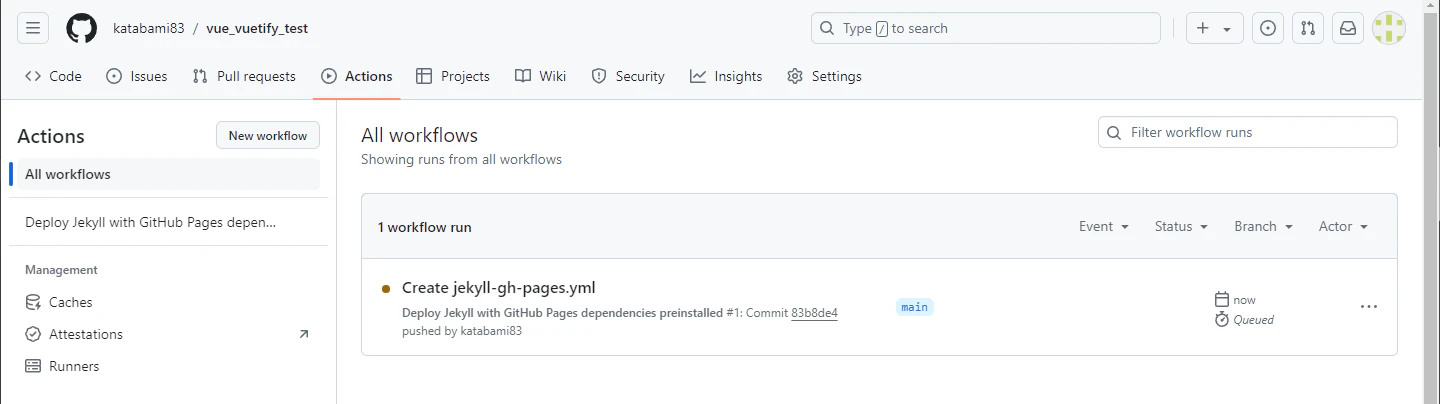Open the Pull requests icon in header
Image resolution: width=1440 pixels, height=404 pixels.
click(1308, 28)
